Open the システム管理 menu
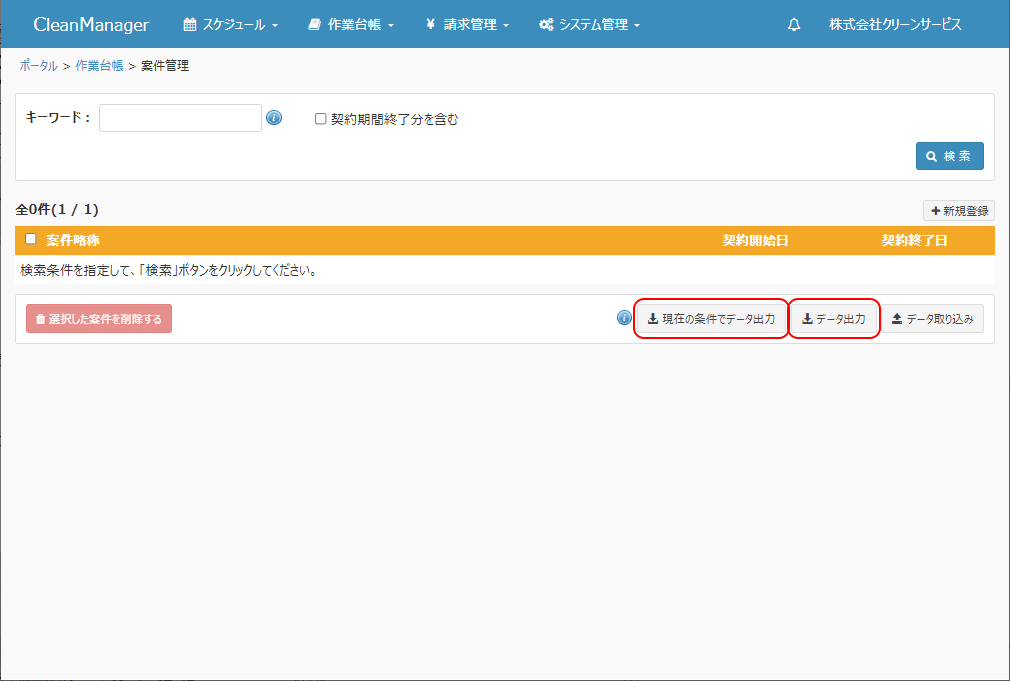 pyautogui.click(x=589, y=24)
